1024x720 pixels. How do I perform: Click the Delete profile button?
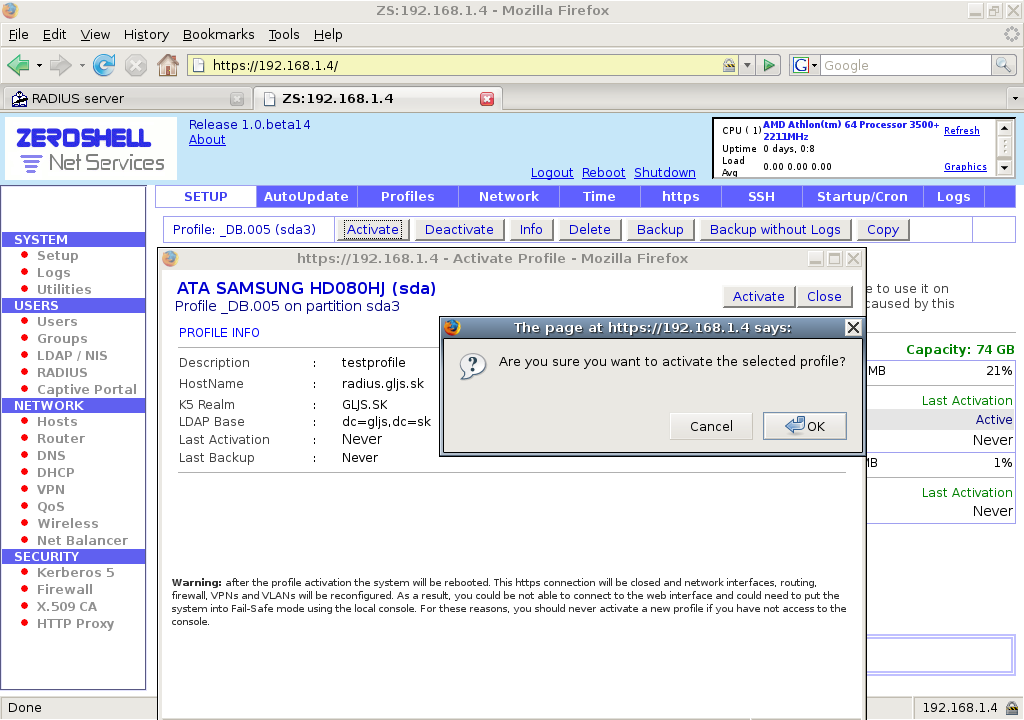point(590,229)
